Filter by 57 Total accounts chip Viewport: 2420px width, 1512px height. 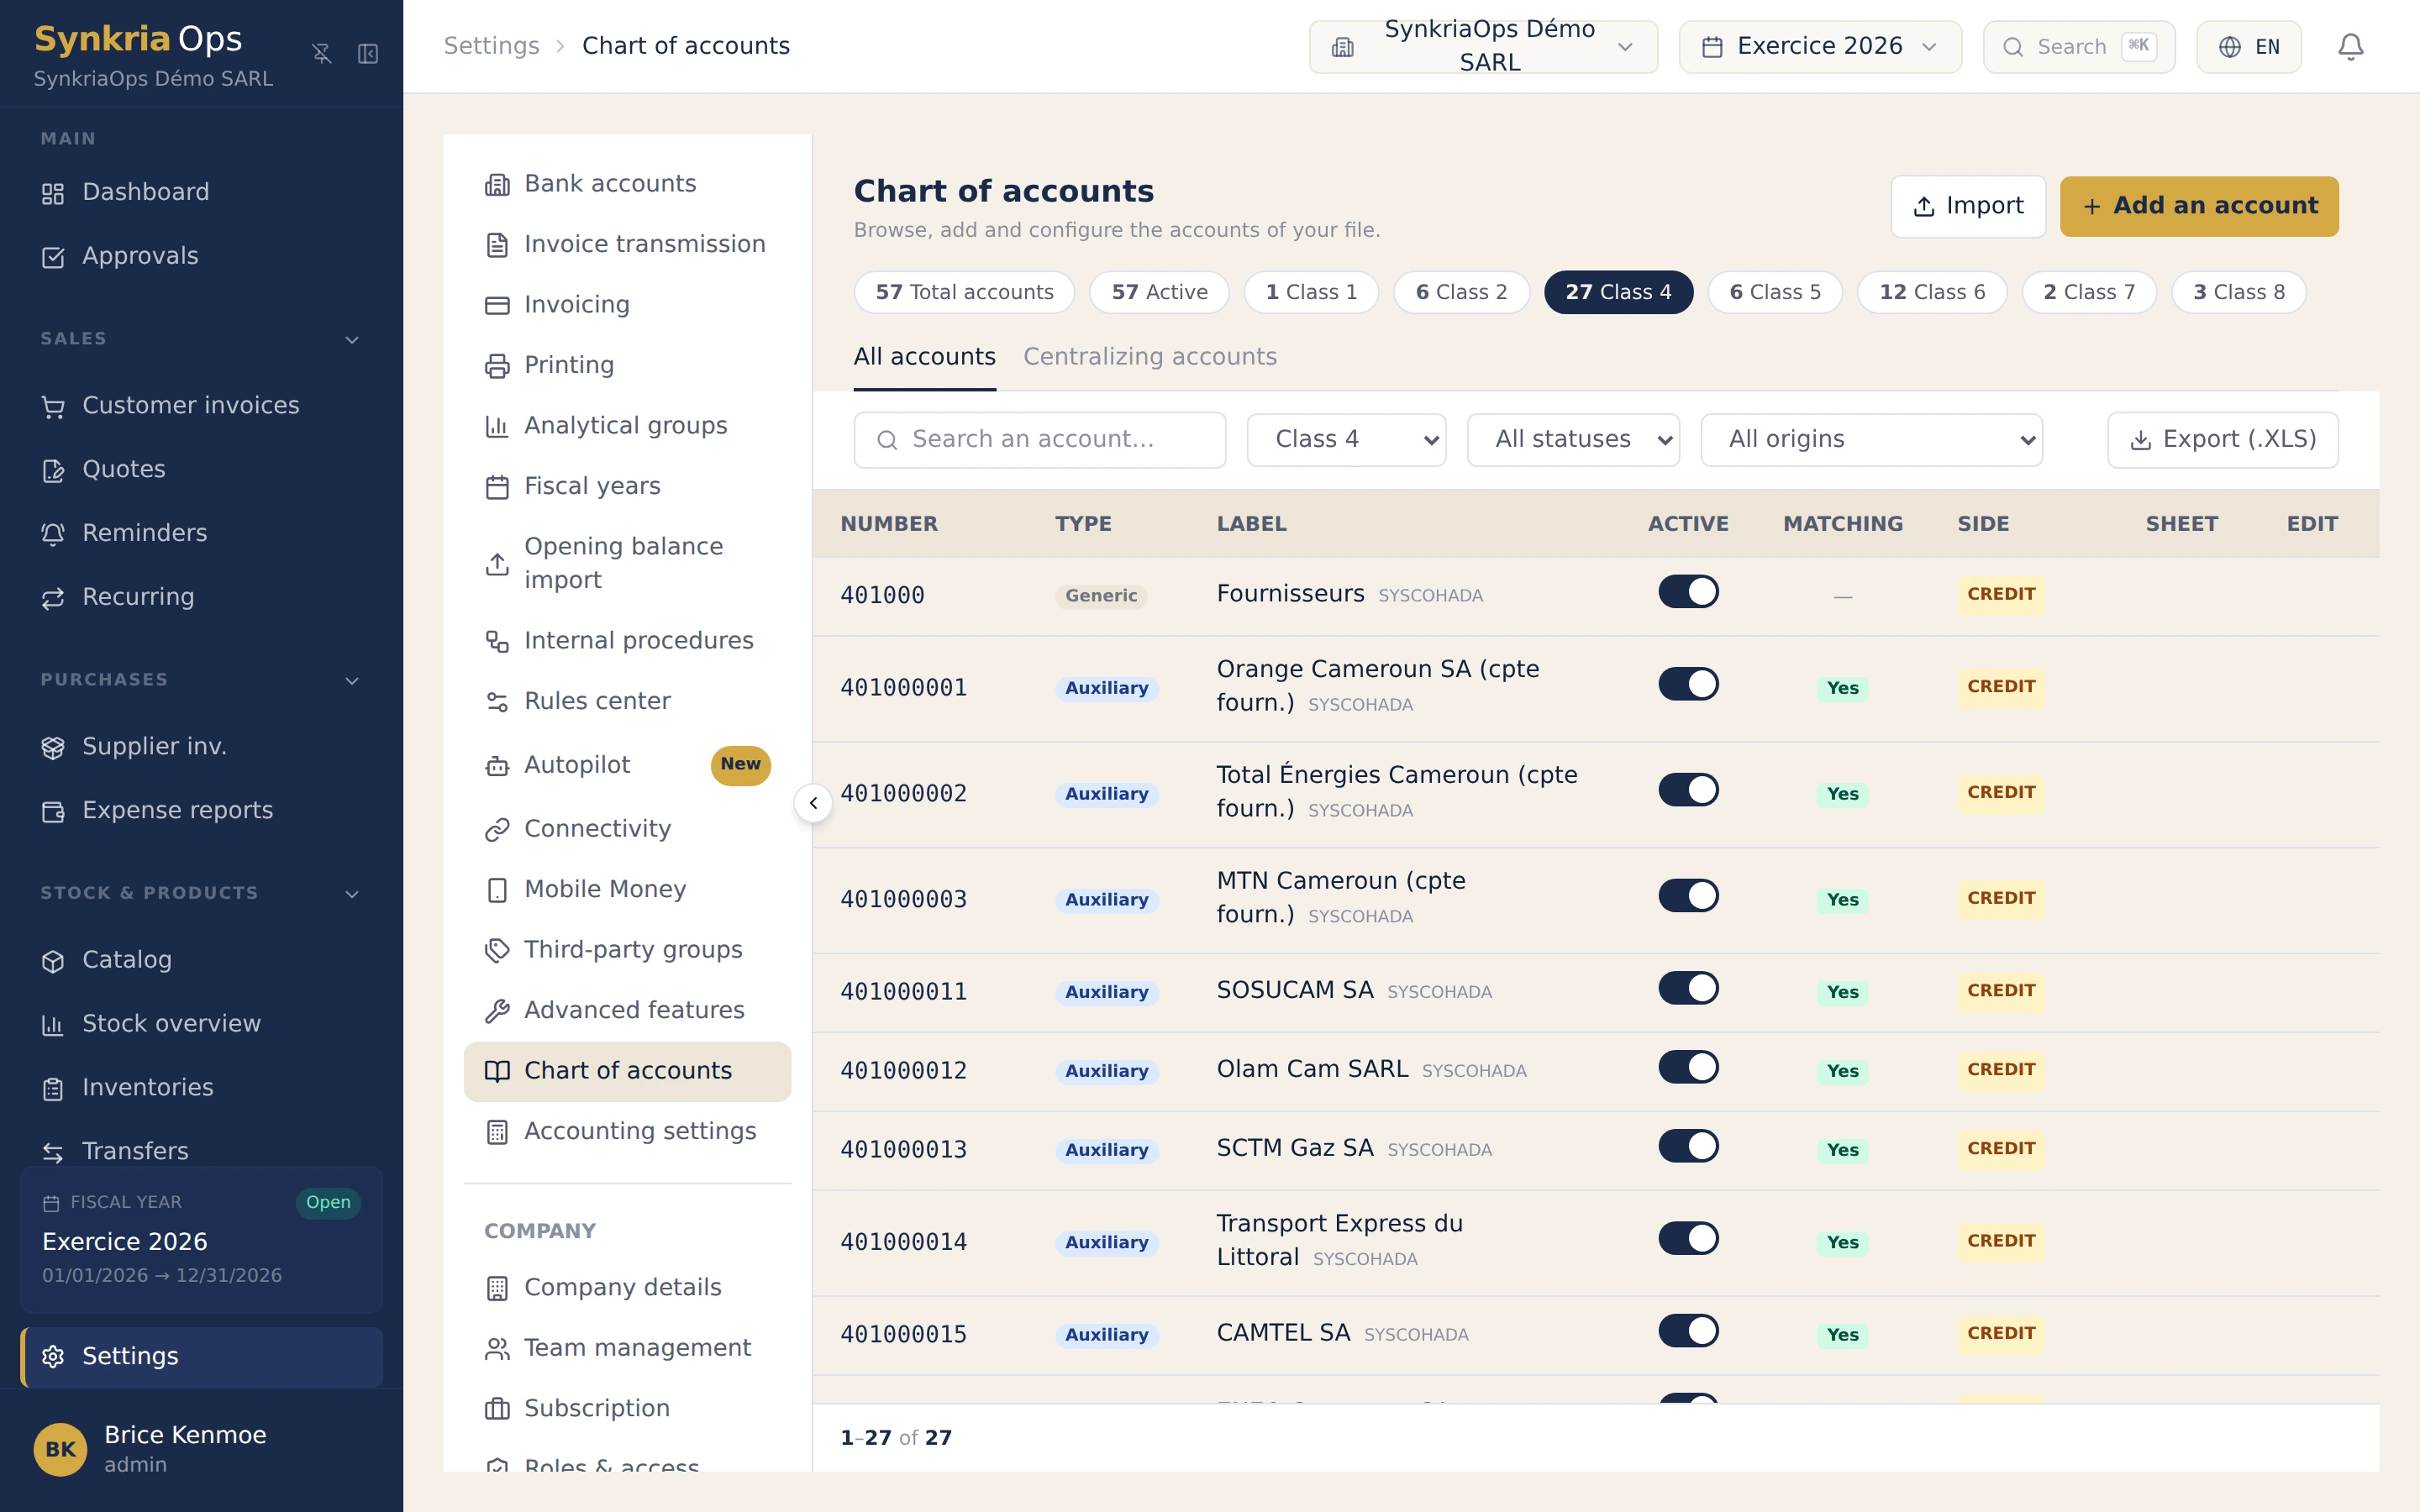(x=964, y=292)
